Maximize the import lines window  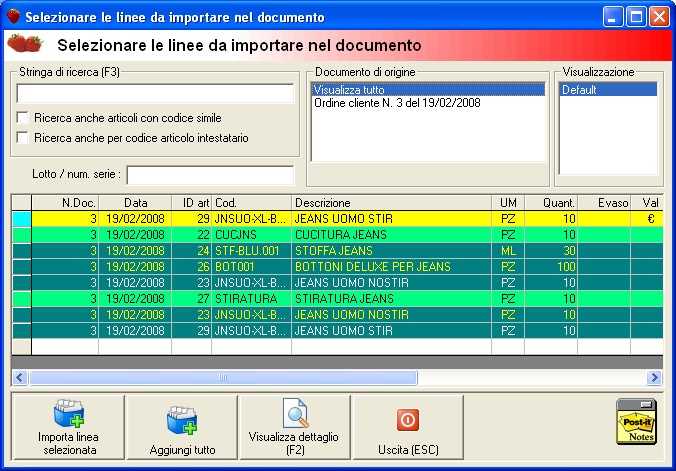click(x=636, y=17)
